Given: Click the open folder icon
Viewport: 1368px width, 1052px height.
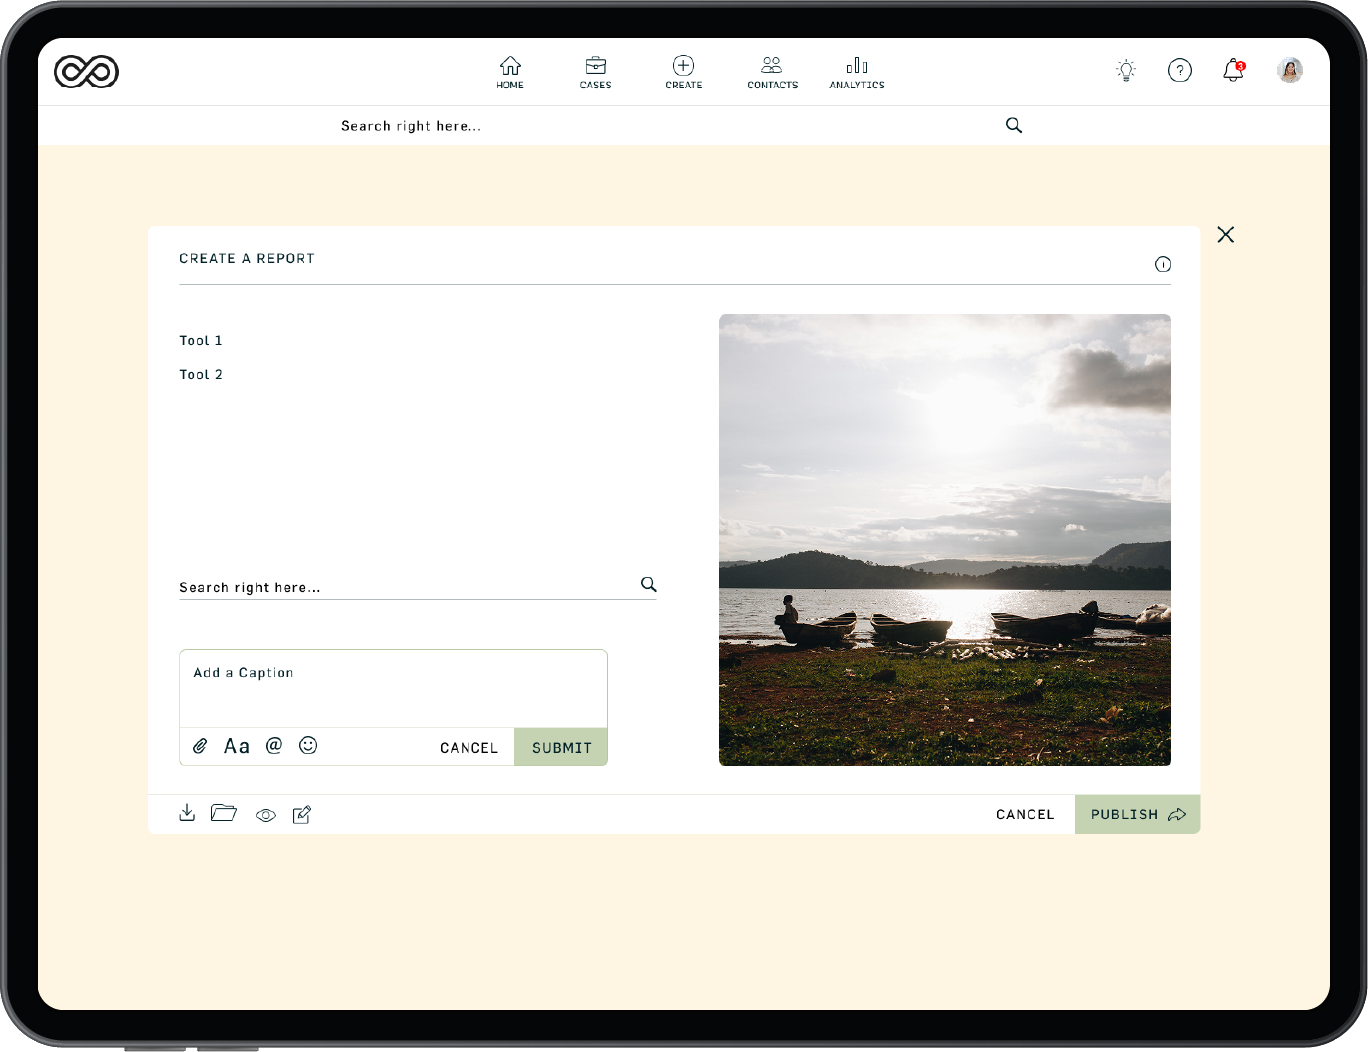Looking at the screenshot, I should [224, 813].
